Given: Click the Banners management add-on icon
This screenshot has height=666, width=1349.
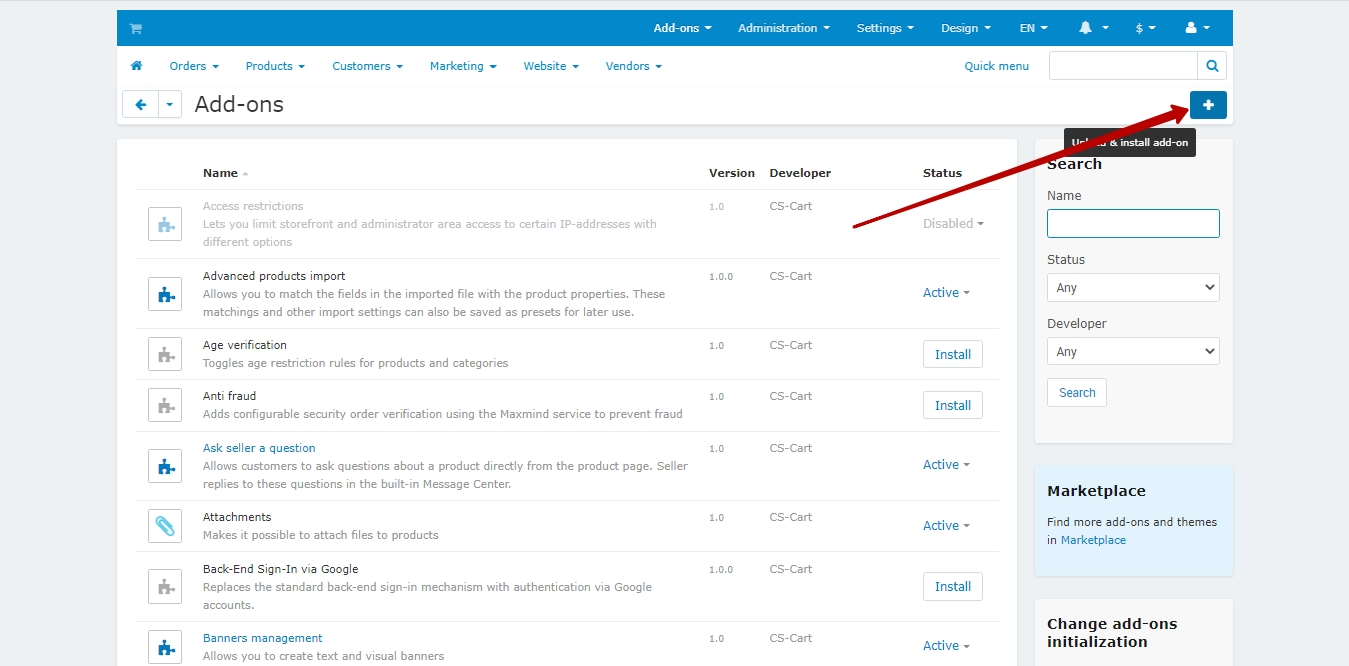Looking at the screenshot, I should pos(165,647).
